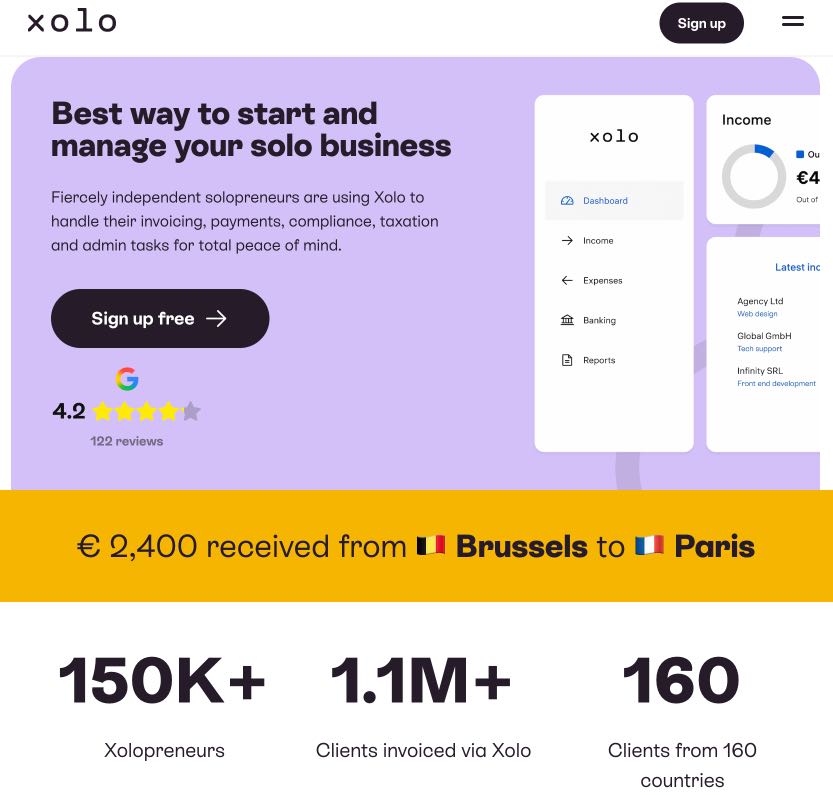Click the Banking building icon
This screenshot has height=795, width=833.
567,321
